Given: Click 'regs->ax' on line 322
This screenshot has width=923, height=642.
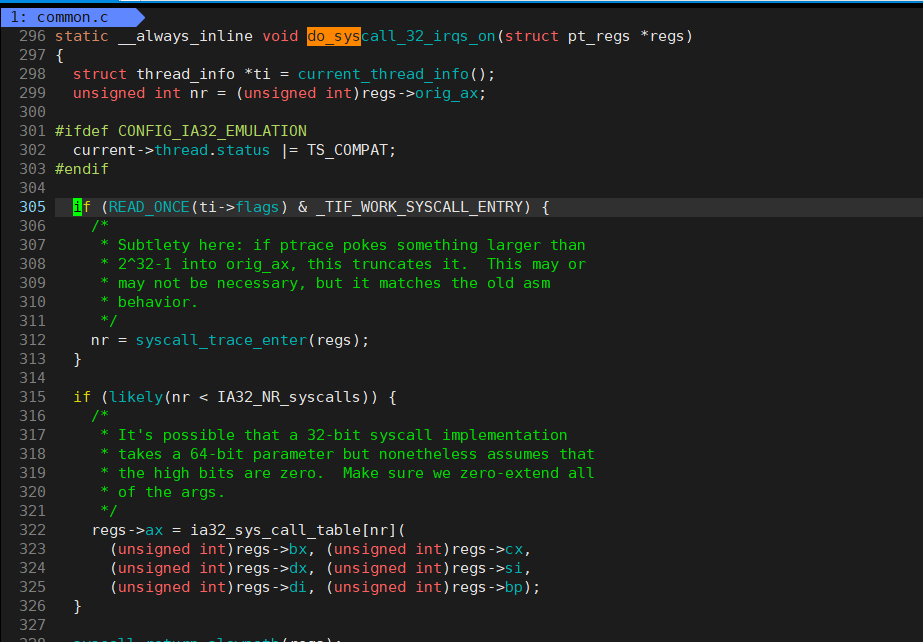Looking at the screenshot, I should (x=127, y=530).
